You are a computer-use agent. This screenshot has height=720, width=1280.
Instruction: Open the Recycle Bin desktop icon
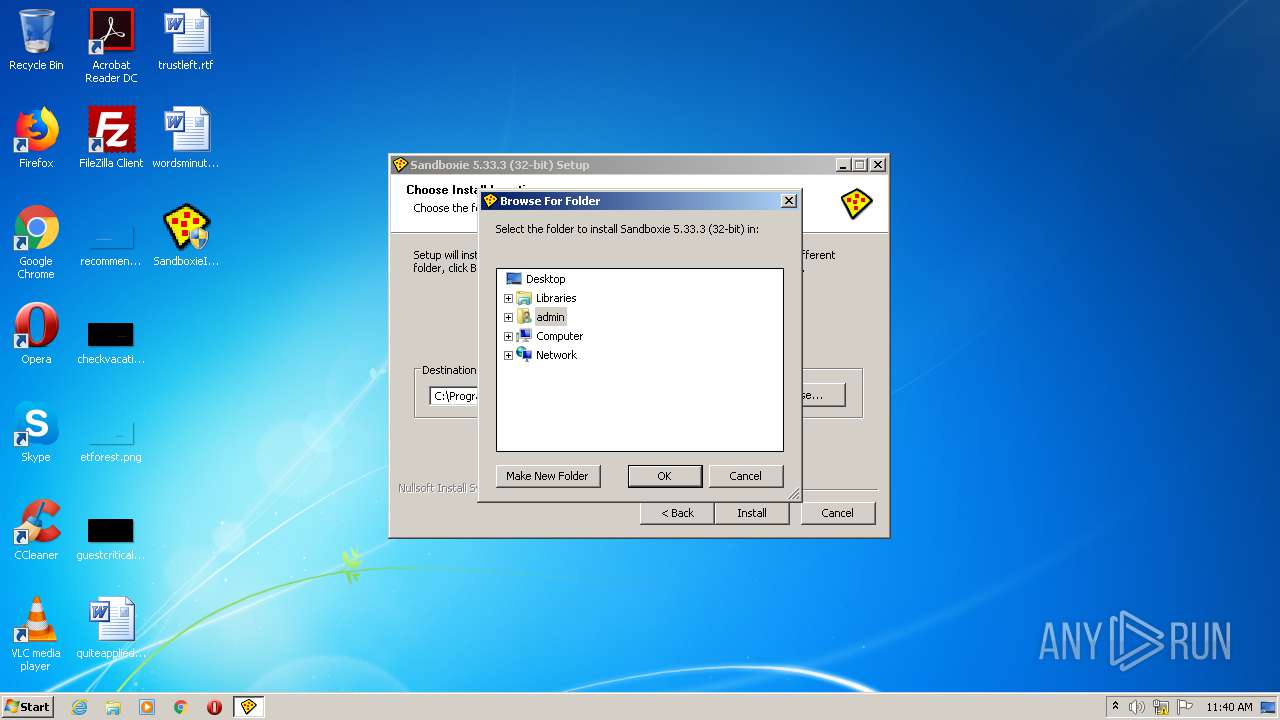[x=36, y=40]
